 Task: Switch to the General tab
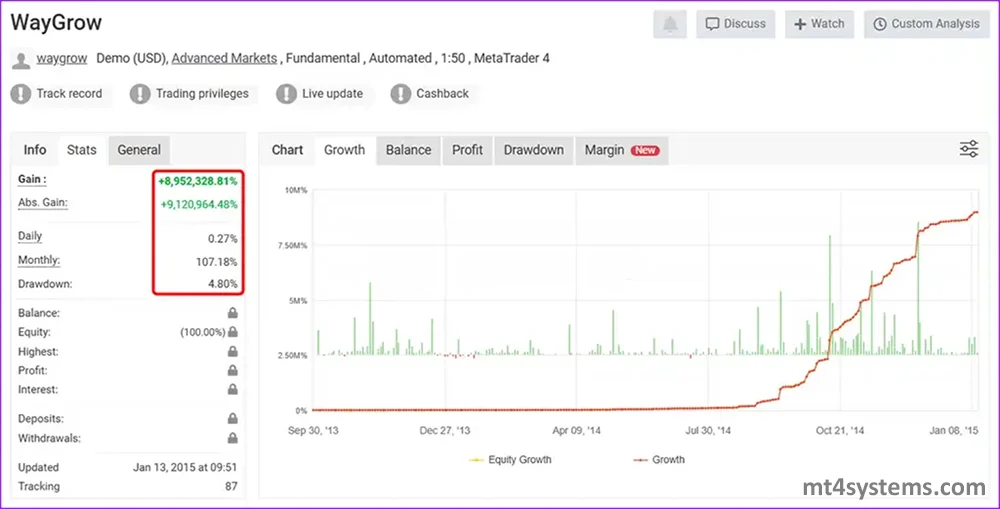139,150
